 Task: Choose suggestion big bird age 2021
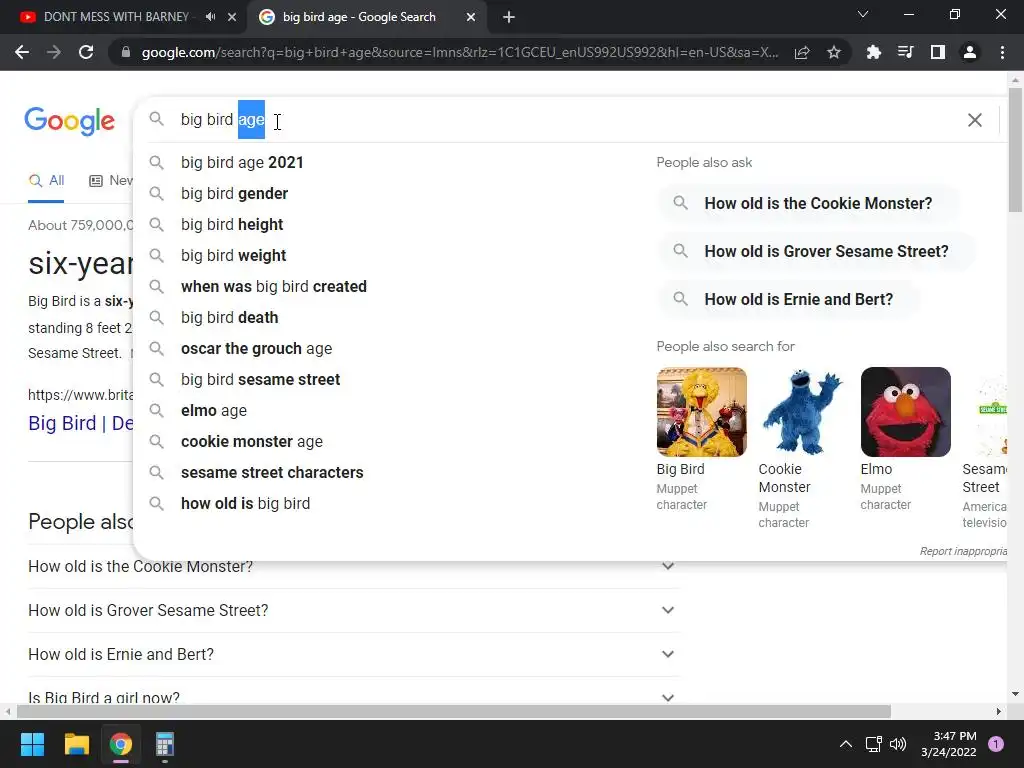[242, 163]
